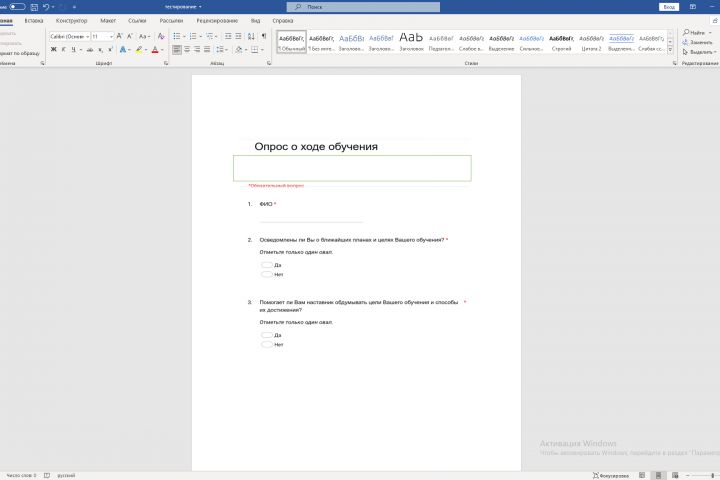This screenshot has height=480, width=720.
Task: Increase the font size
Action: pos(119,36)
